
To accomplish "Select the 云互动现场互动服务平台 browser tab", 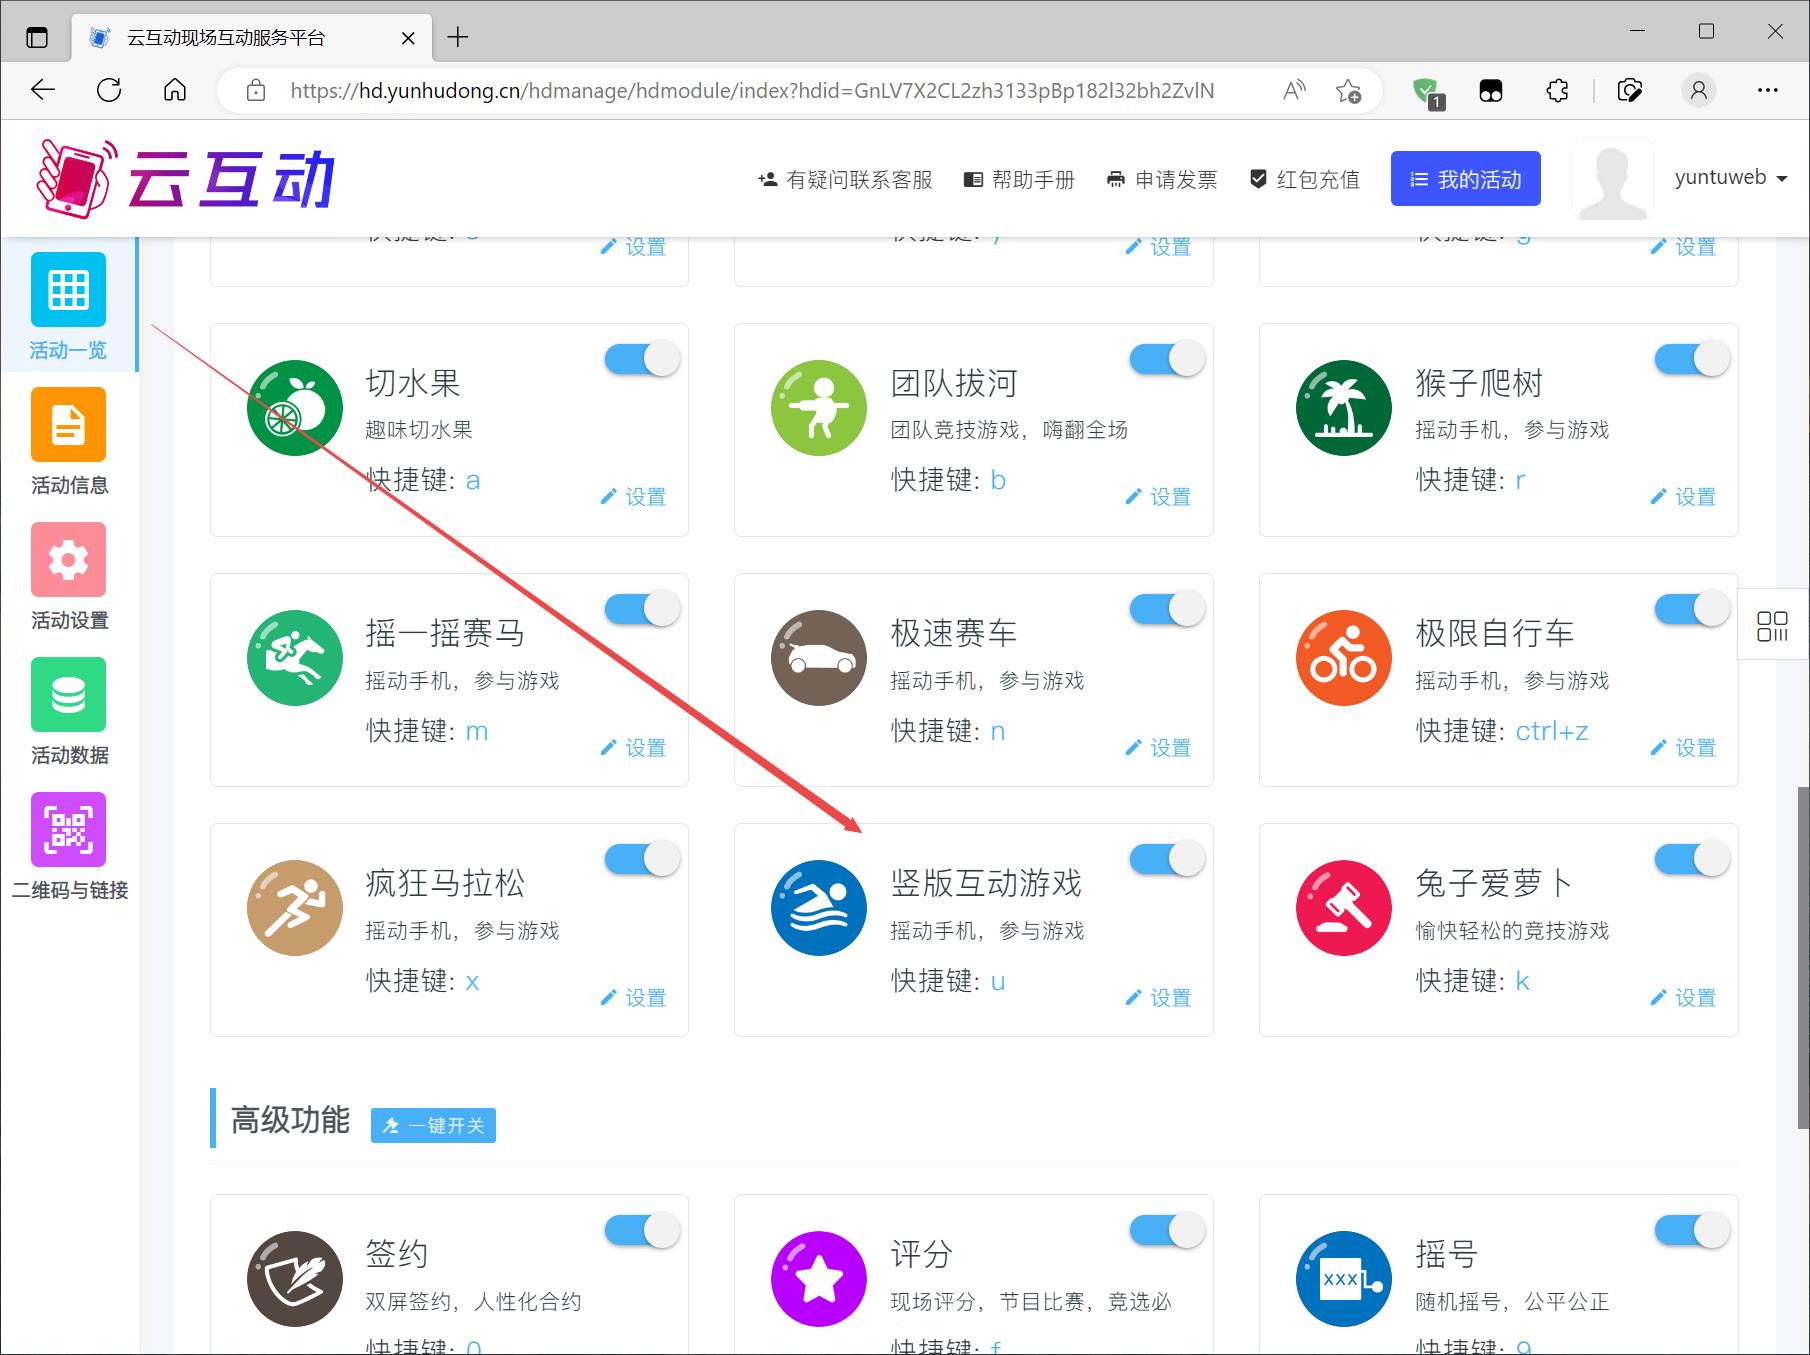I will click(x=252, y=38).
